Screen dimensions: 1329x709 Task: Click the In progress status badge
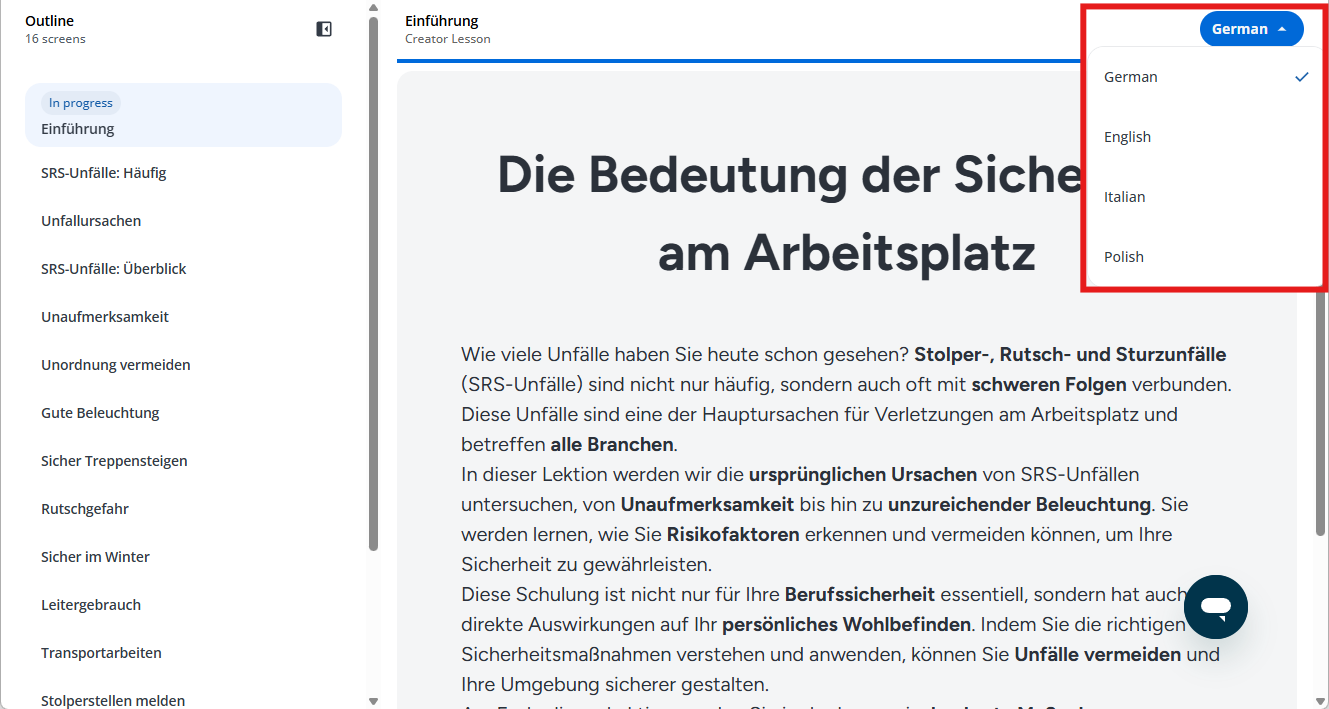tap(81, 103)
